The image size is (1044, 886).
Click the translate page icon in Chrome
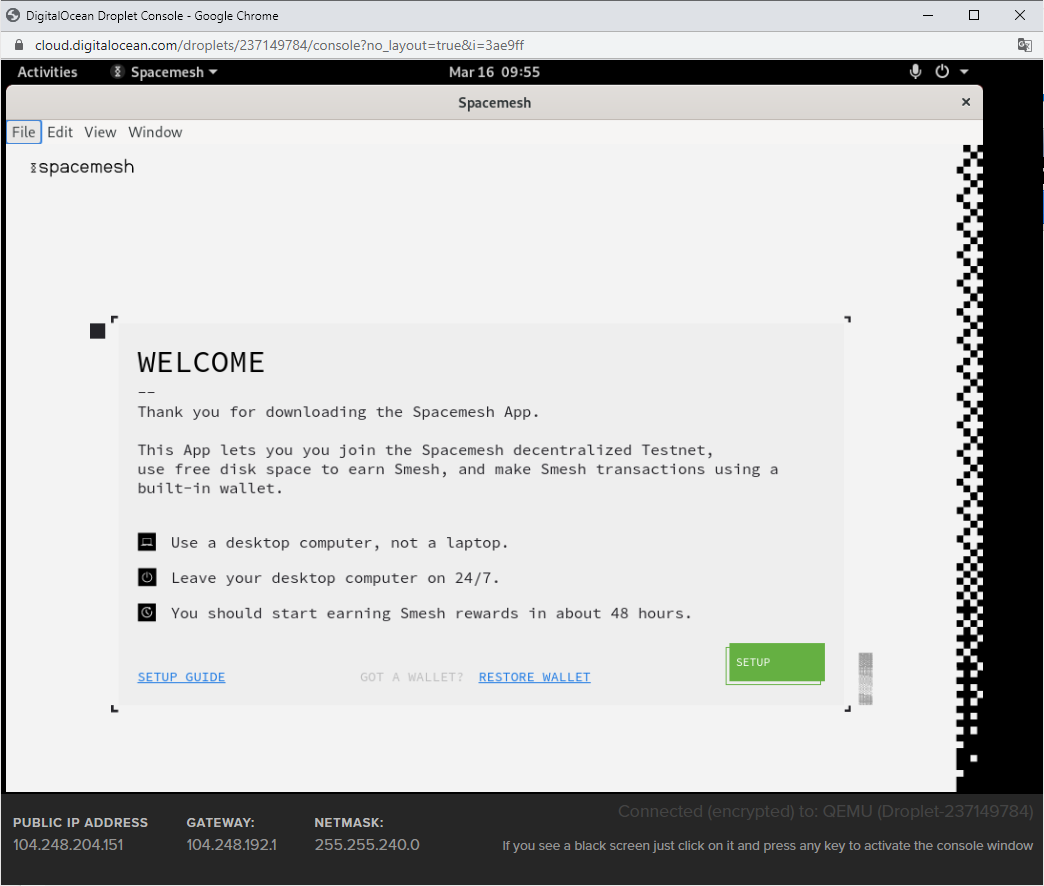pos(1024,45)
